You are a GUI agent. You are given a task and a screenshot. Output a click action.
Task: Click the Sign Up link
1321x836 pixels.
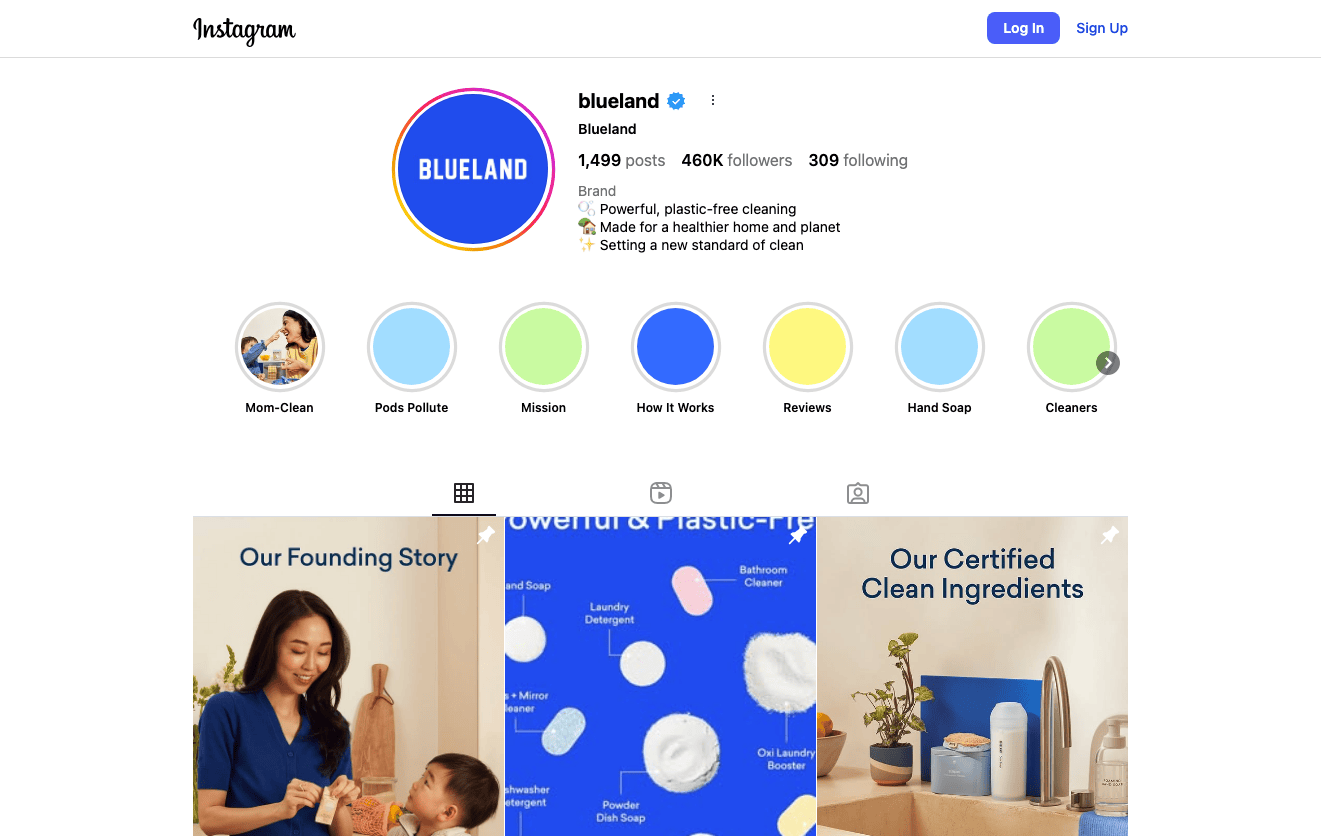coord(1102,28)
